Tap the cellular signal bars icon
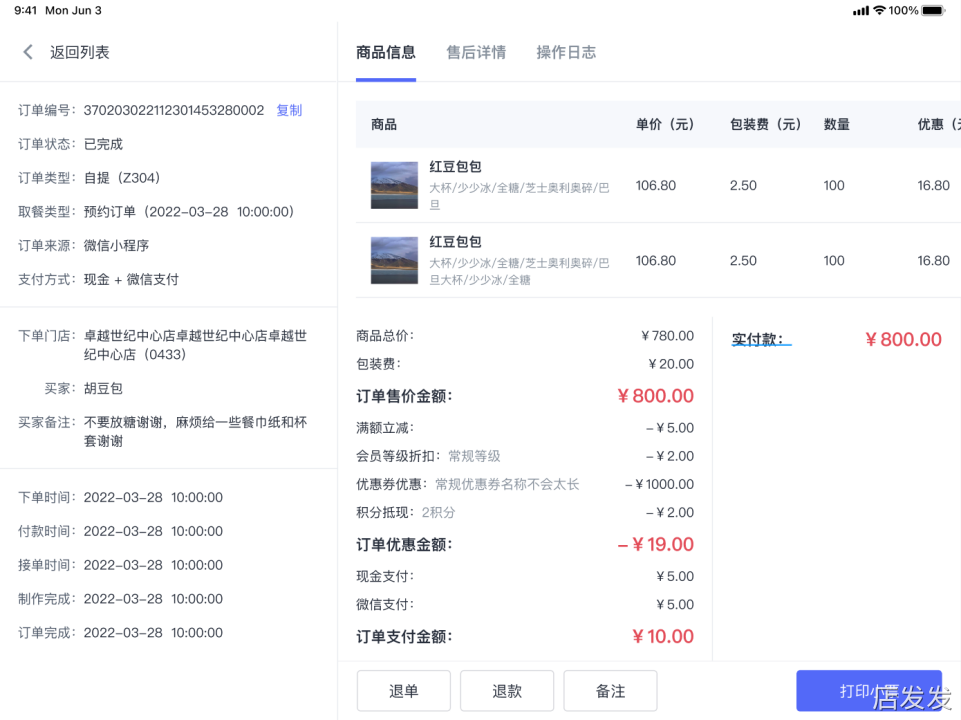Image resolution: width=961 pixels, height=720 pixels. 861,10
